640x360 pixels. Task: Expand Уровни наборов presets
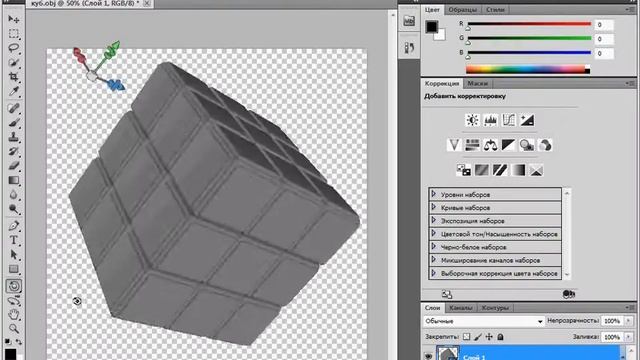(x=434, y=194)
